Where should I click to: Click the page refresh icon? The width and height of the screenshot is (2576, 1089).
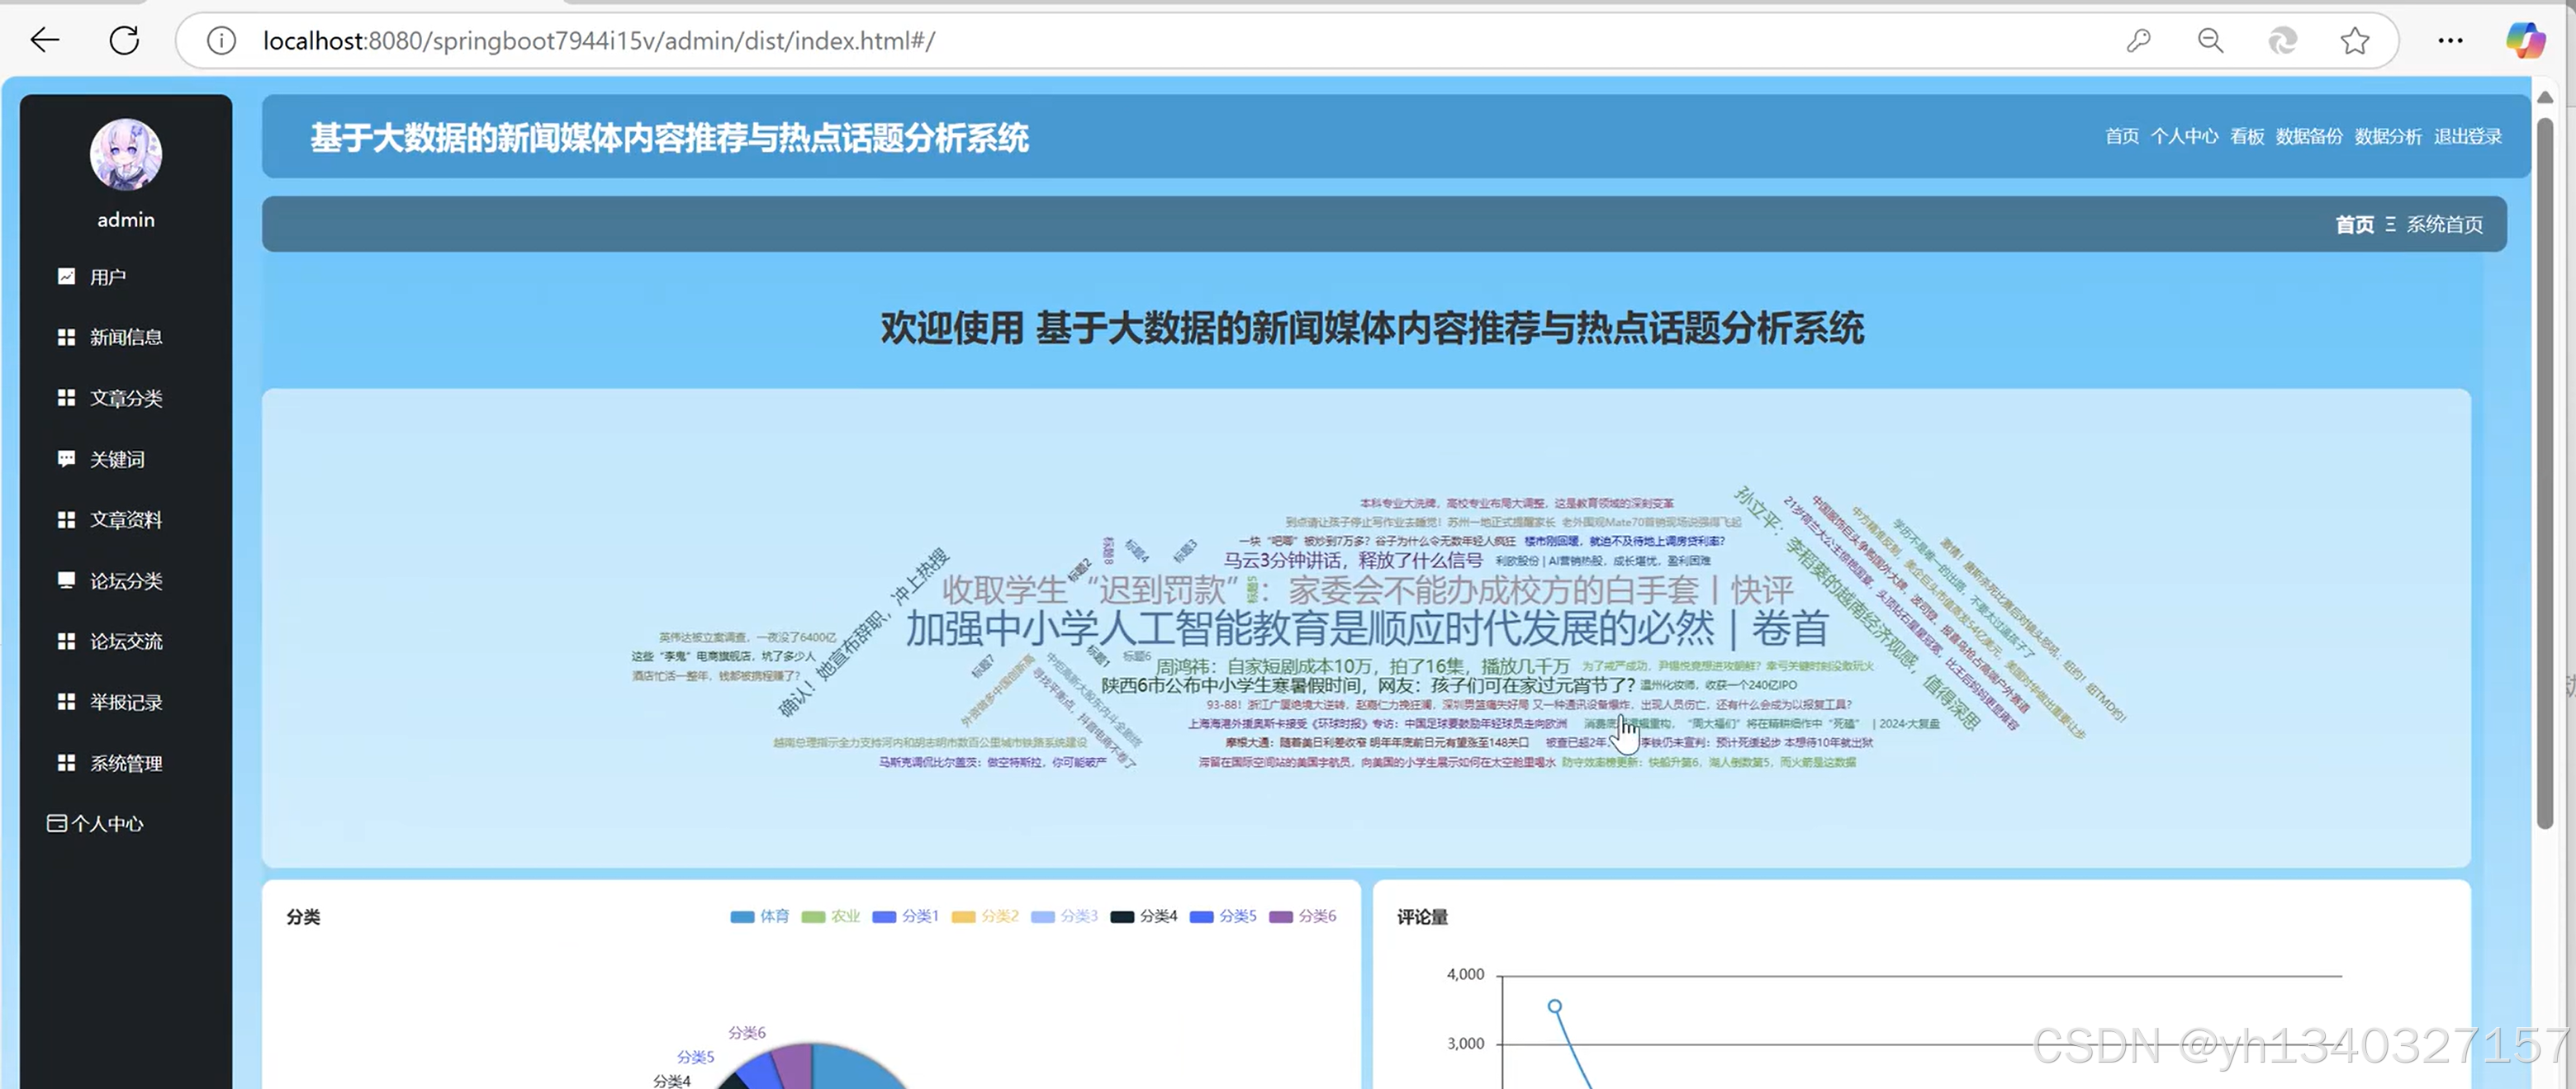pyautogui.click(x=124, y=40)
